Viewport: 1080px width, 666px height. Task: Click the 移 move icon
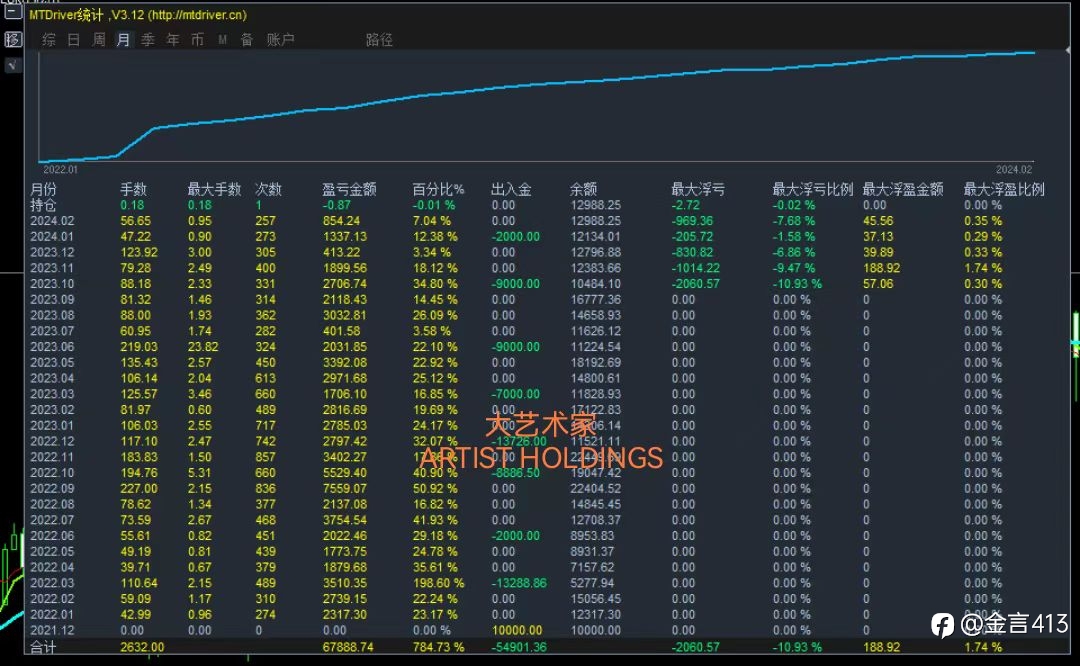coord(13,39)
